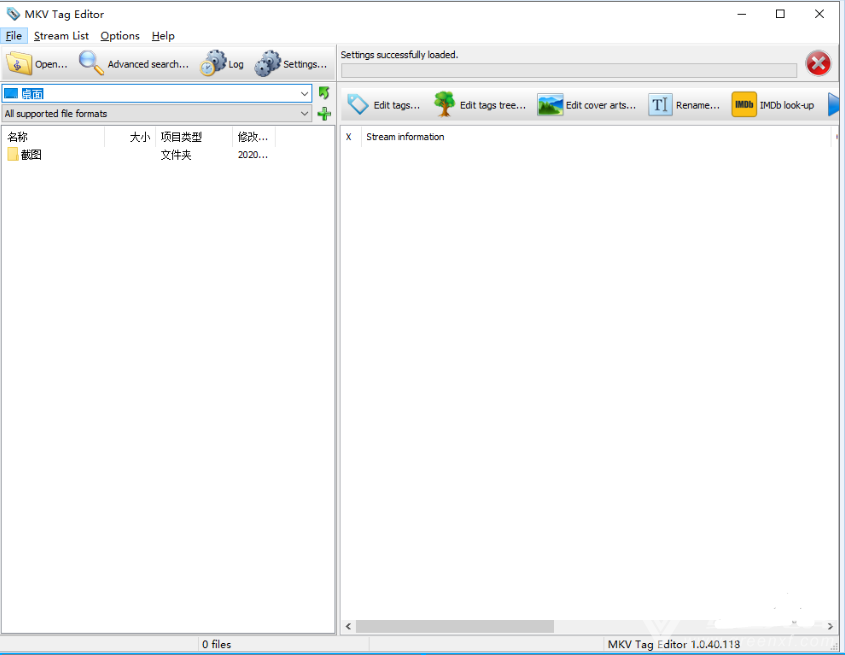845x655 pixels.
Task: Show the Log window
Action: click(x=212, y=64)
